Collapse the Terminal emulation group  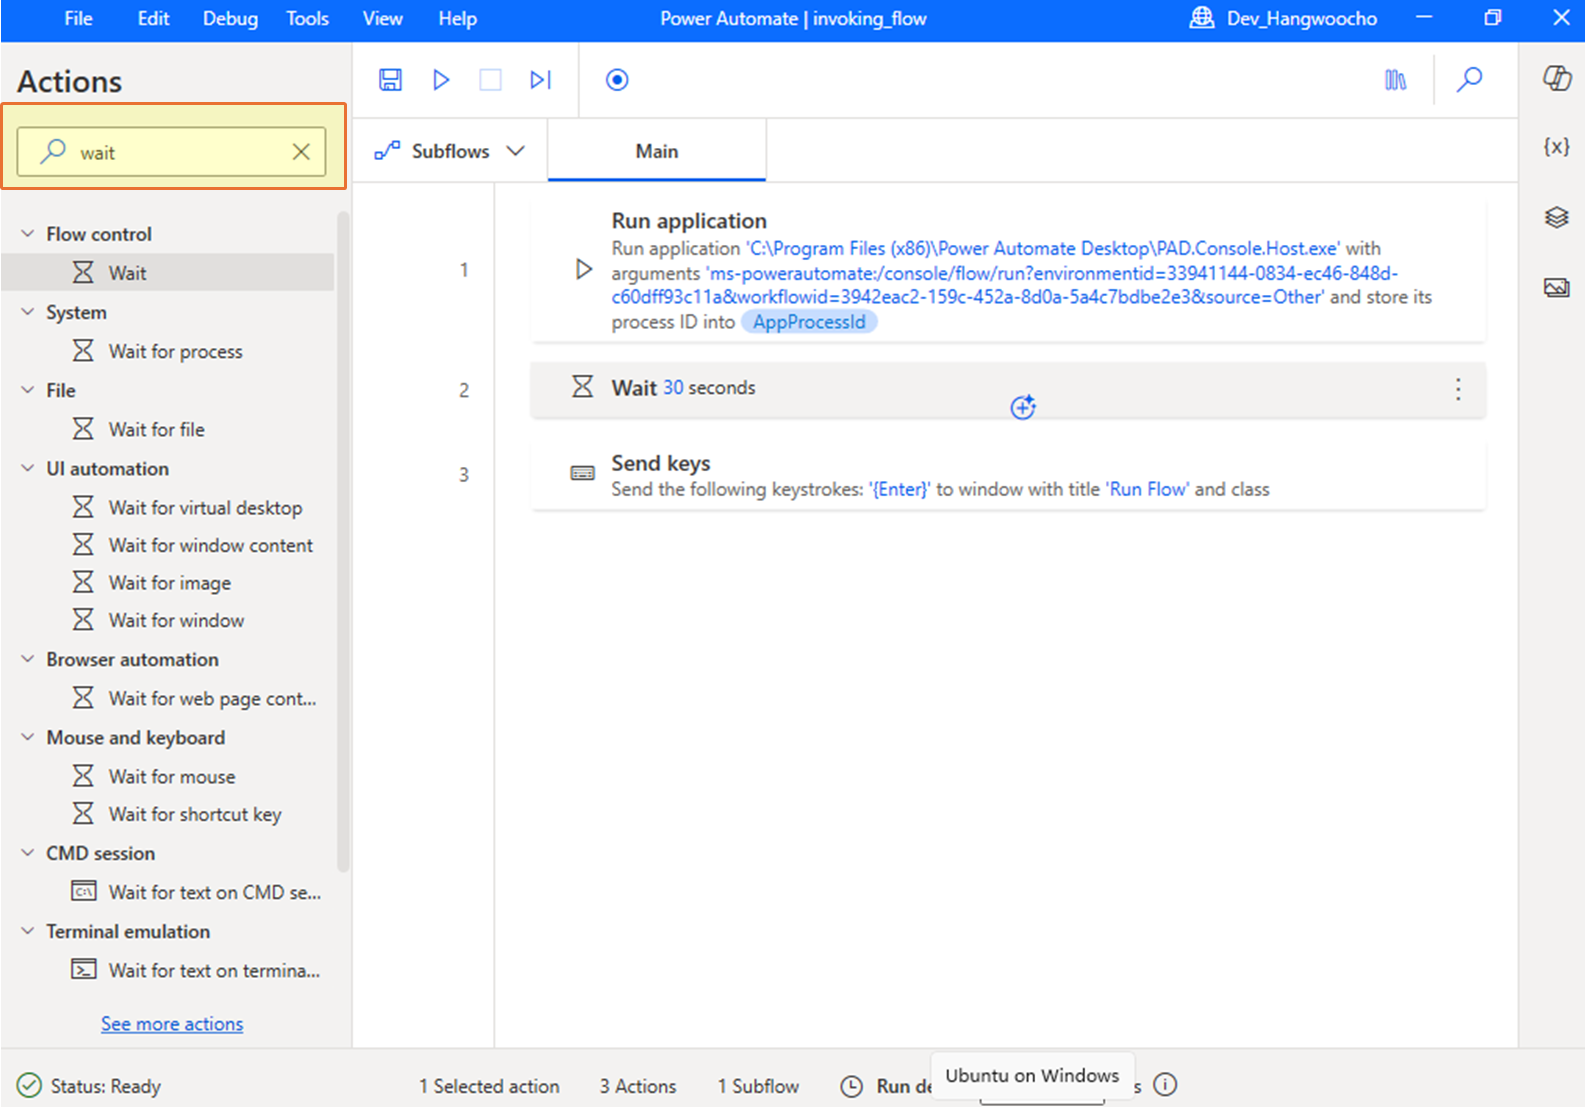[28, 931]
